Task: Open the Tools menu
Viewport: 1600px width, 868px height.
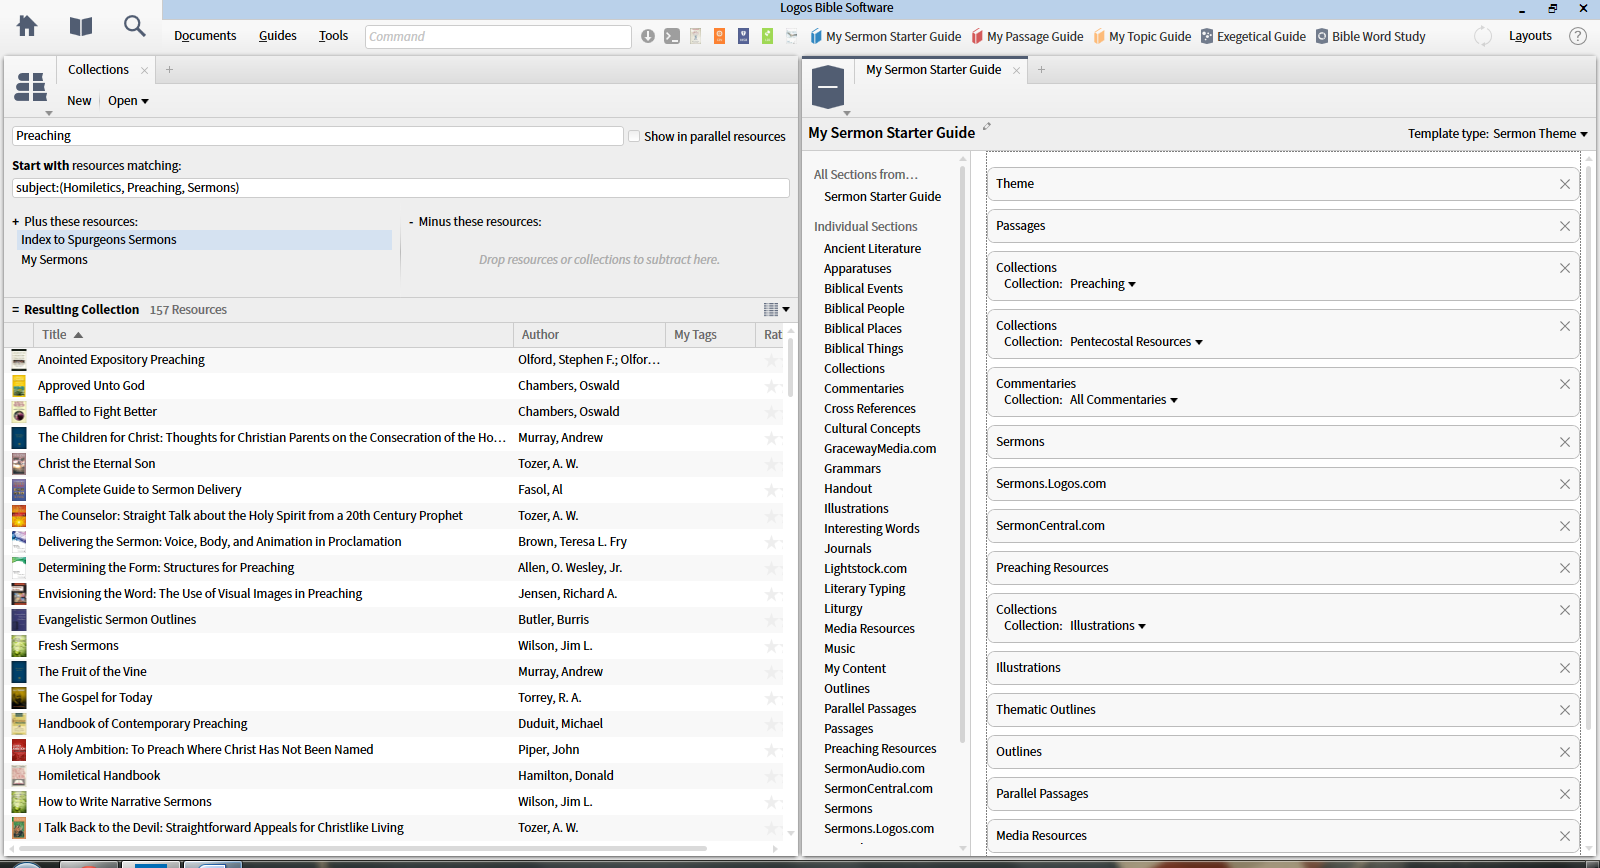Action: tap(333, 36)
